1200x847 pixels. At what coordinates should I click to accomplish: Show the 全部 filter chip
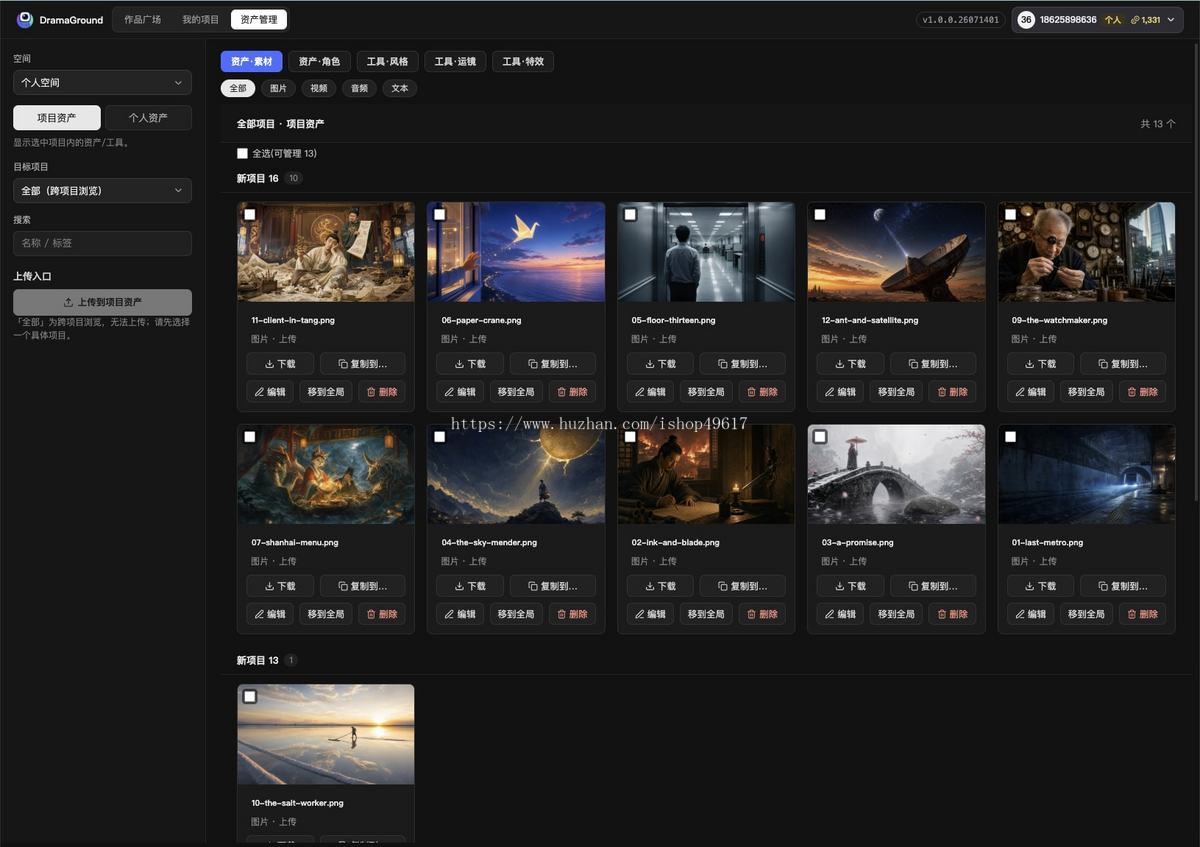237,88
